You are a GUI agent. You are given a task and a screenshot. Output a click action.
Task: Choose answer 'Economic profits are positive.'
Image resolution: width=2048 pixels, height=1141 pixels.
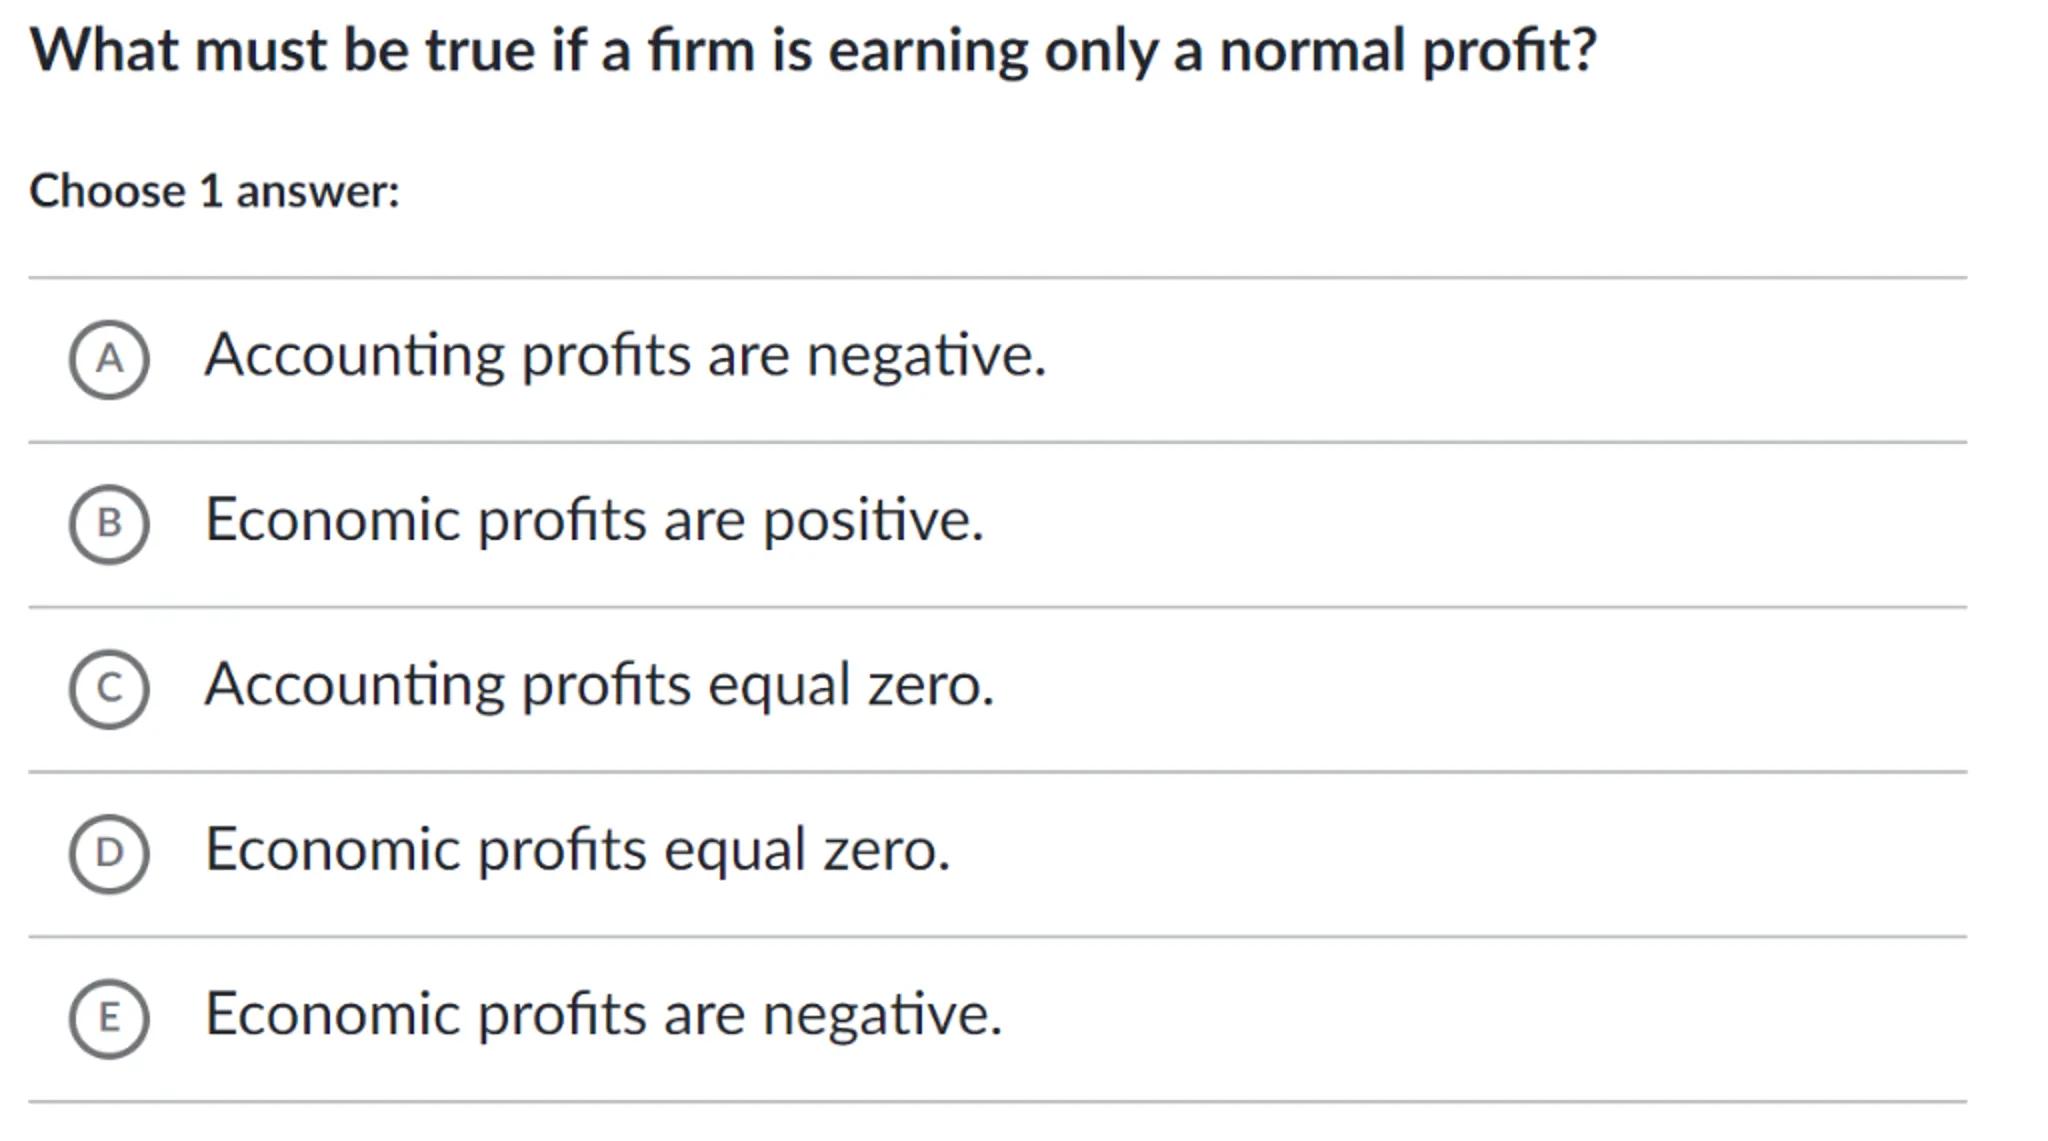[x=594, y=520]
